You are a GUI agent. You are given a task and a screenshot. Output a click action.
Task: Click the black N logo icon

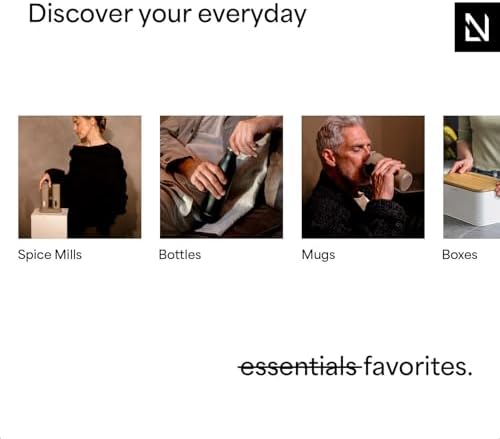click(477, 27)
